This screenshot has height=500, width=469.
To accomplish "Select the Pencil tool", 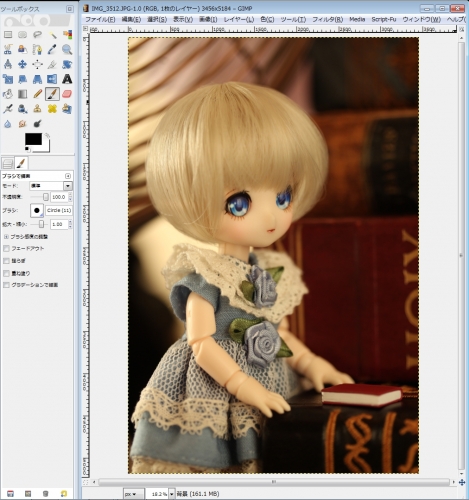I will 37,94.
